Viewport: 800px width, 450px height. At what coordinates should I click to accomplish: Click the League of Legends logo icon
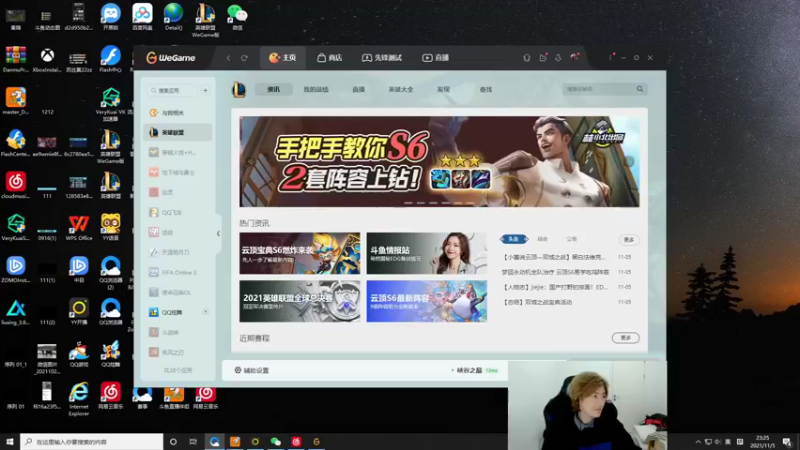point(239,89)
